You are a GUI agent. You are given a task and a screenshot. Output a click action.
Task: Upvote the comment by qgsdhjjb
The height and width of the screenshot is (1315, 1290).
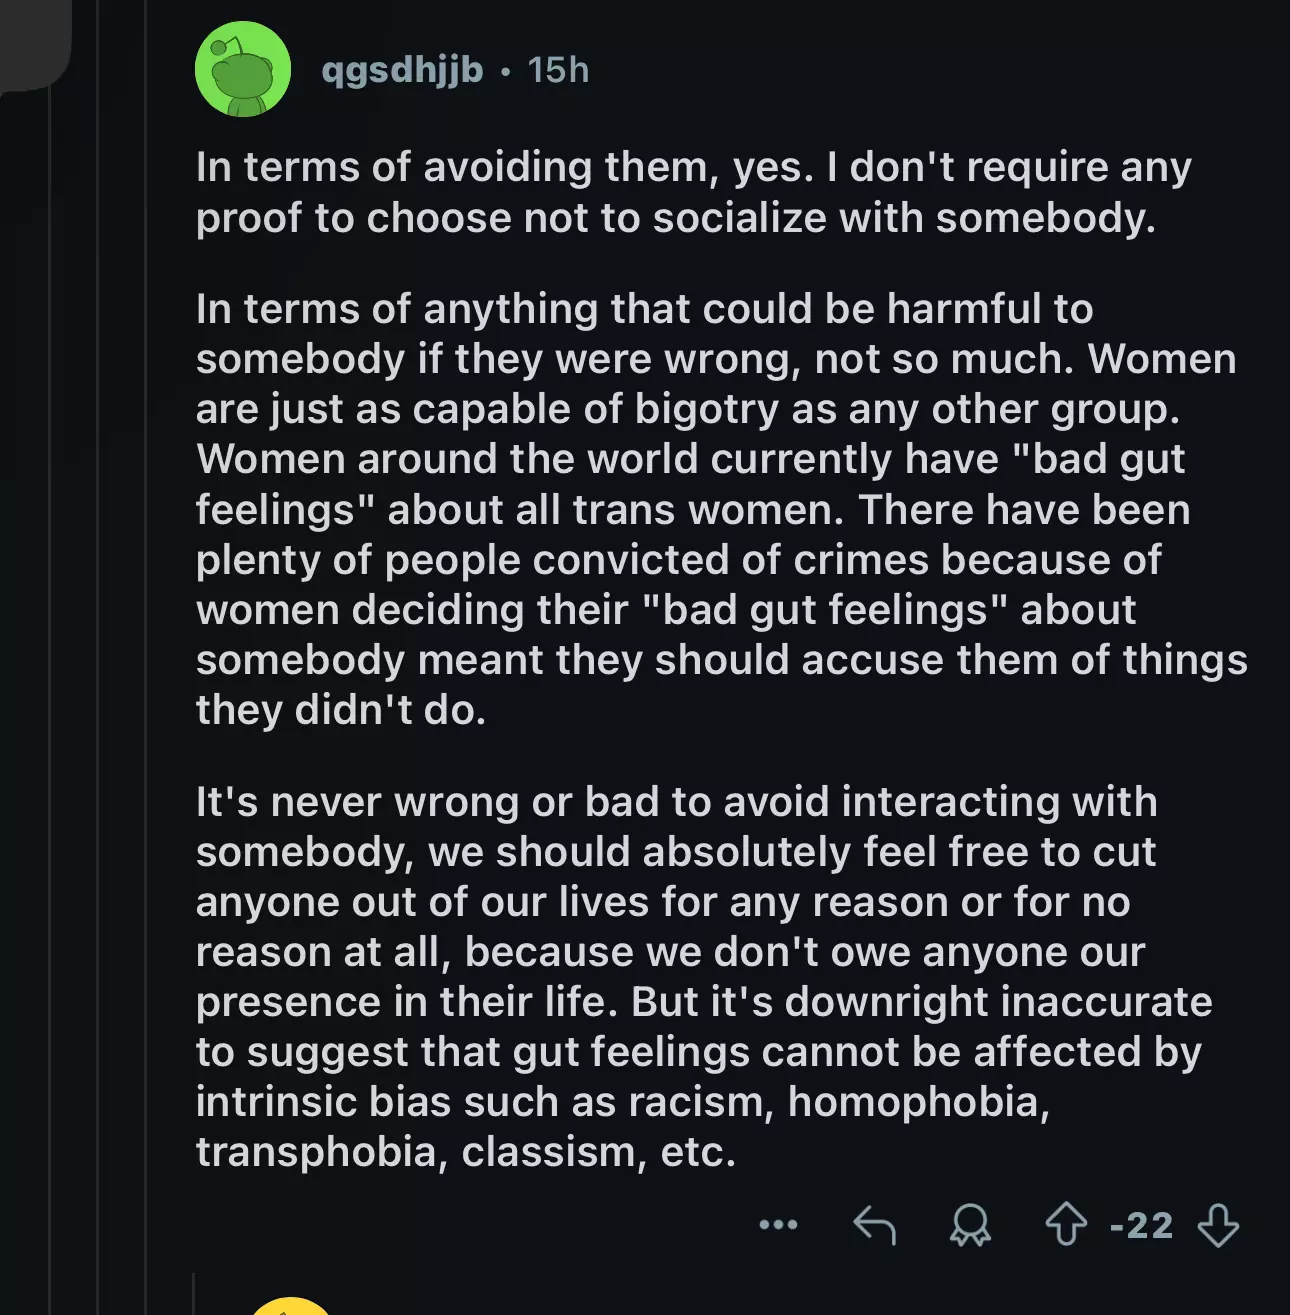1065,1224
